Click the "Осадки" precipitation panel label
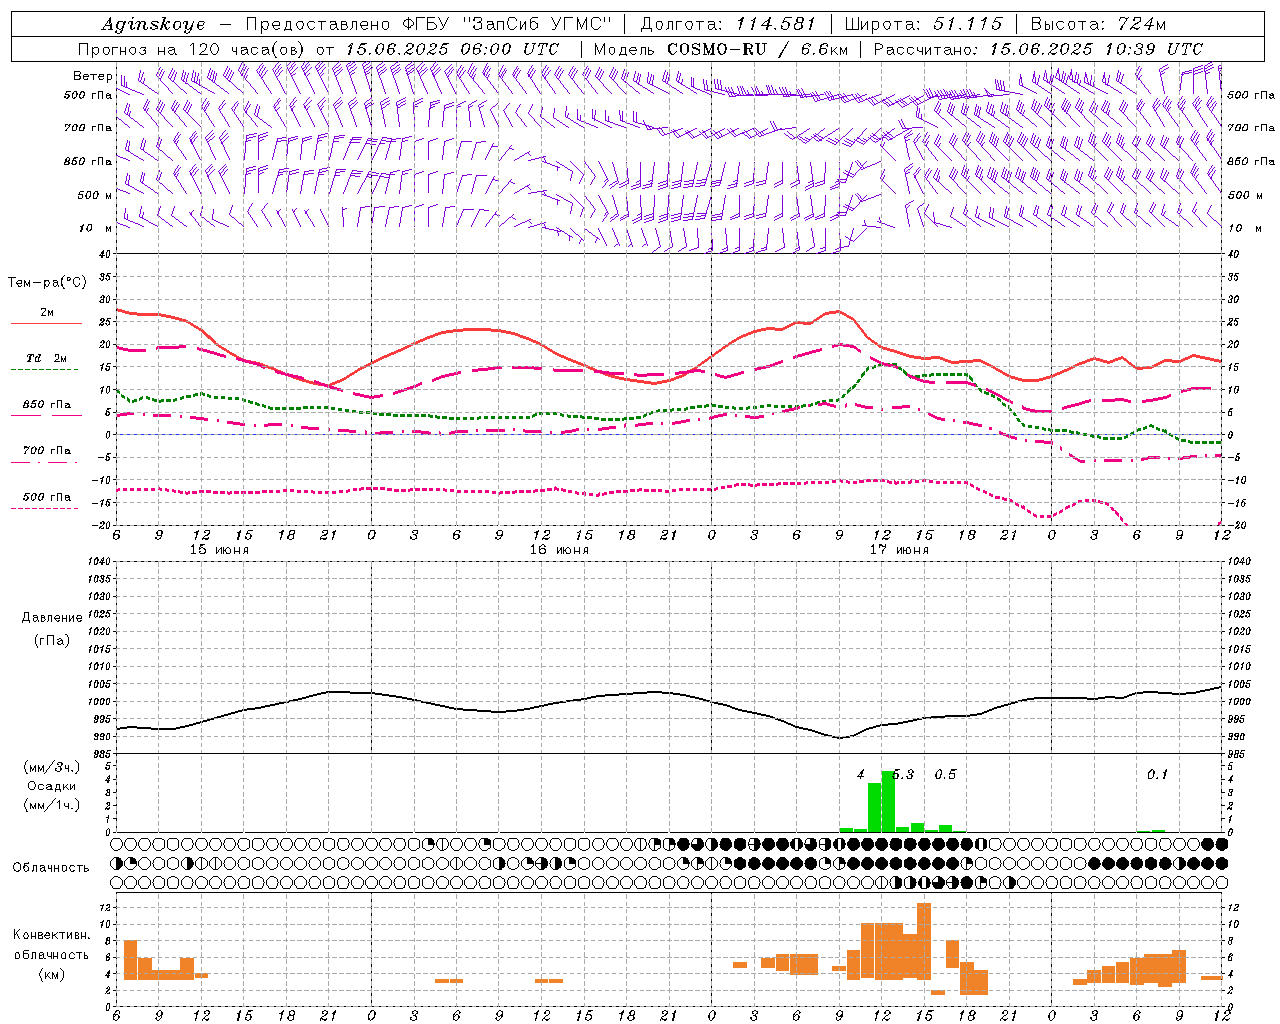 pos(51,786)
